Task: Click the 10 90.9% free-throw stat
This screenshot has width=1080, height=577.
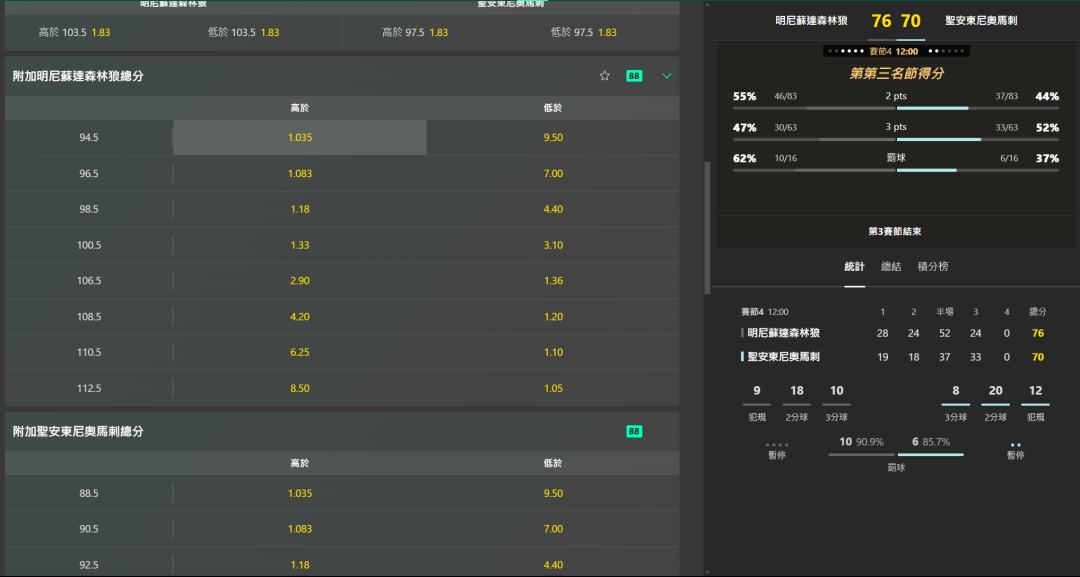Action: tap(861, 442)
